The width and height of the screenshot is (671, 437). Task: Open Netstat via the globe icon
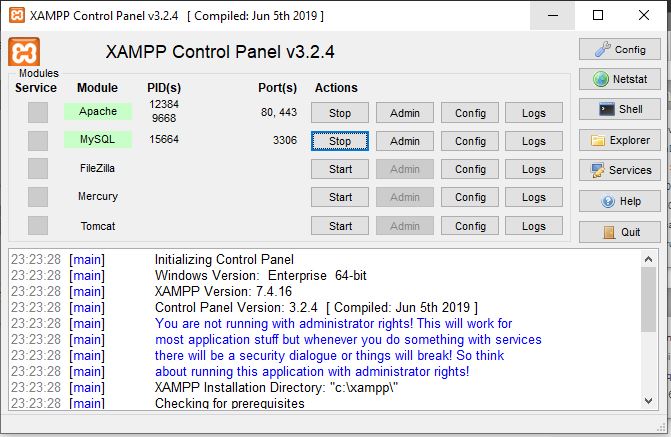point(620,79)
